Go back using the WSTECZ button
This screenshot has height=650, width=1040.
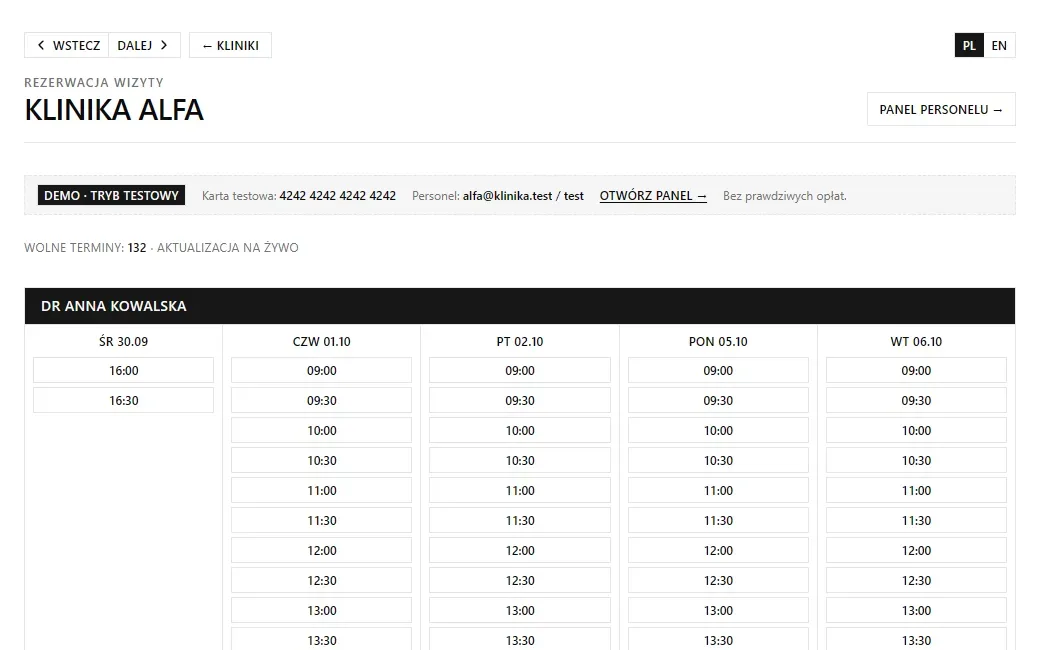click(67, 45)
